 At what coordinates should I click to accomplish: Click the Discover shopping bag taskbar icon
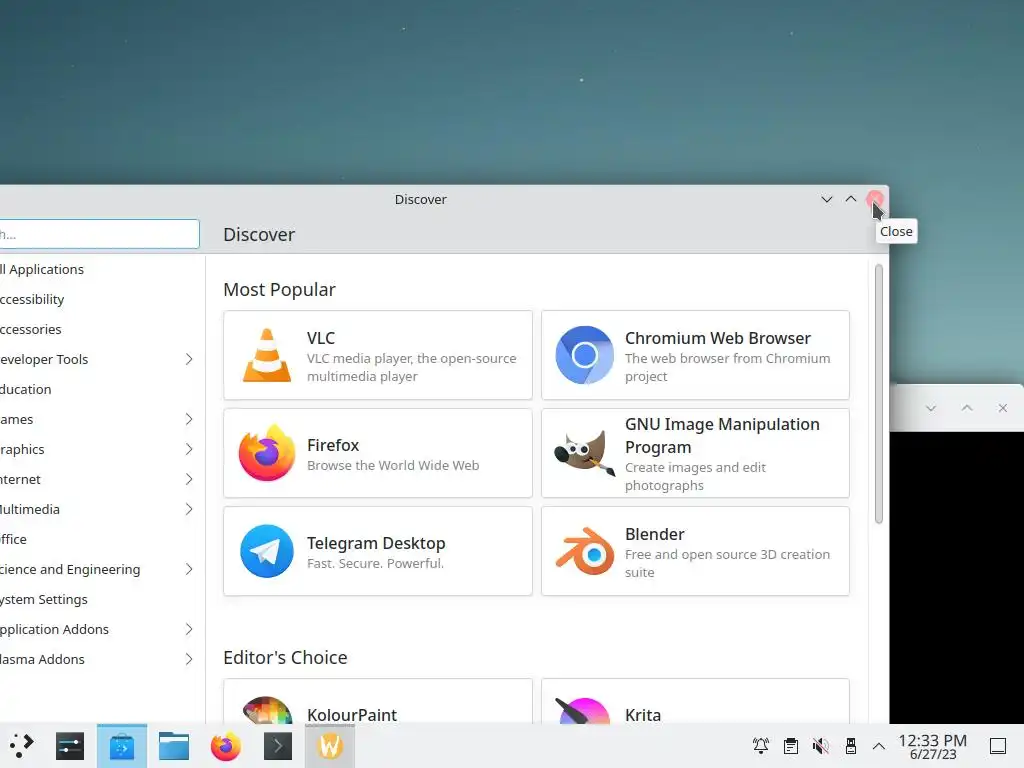tap(121, 746)
